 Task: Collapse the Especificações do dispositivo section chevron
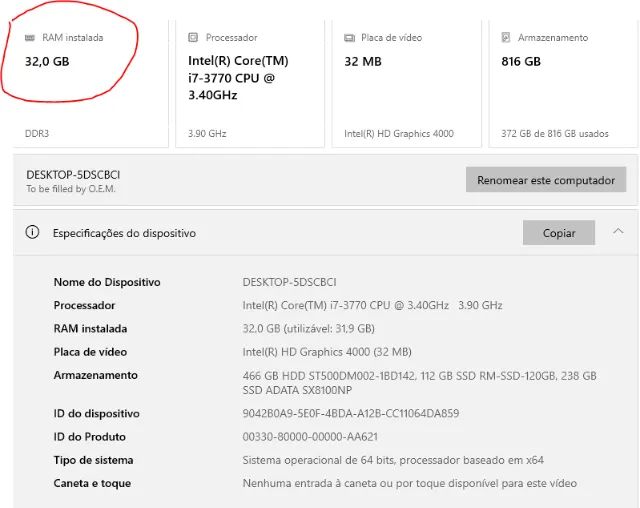point(618,231)
